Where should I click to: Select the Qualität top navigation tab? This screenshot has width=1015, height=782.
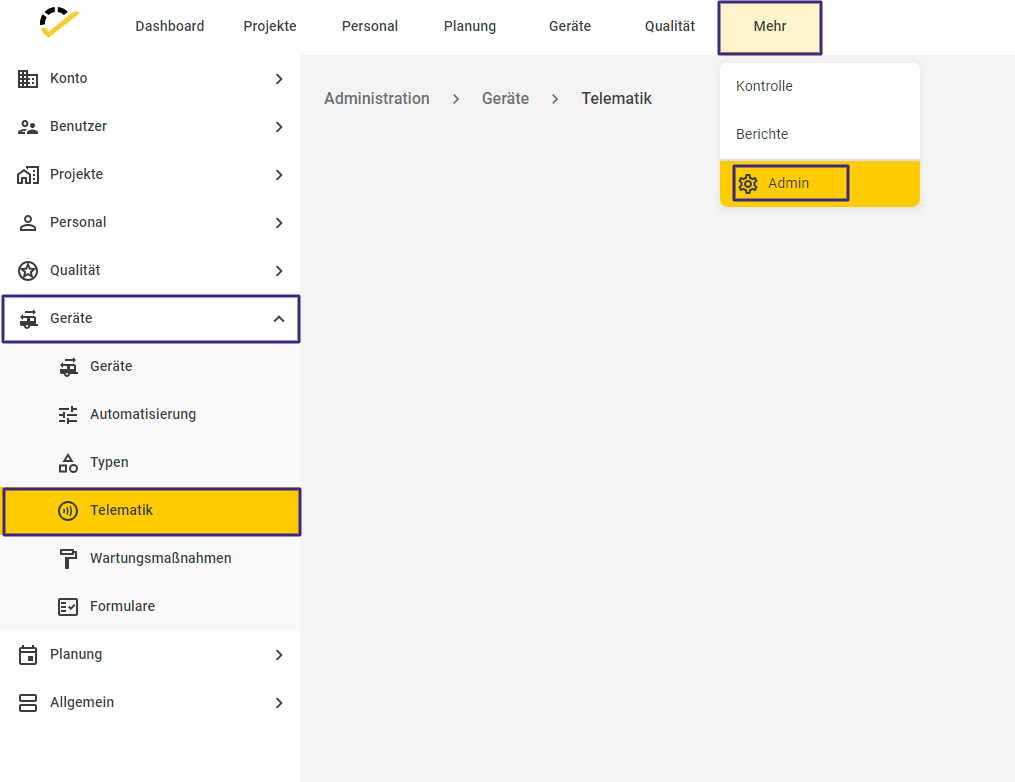click(x=670, y=27)
